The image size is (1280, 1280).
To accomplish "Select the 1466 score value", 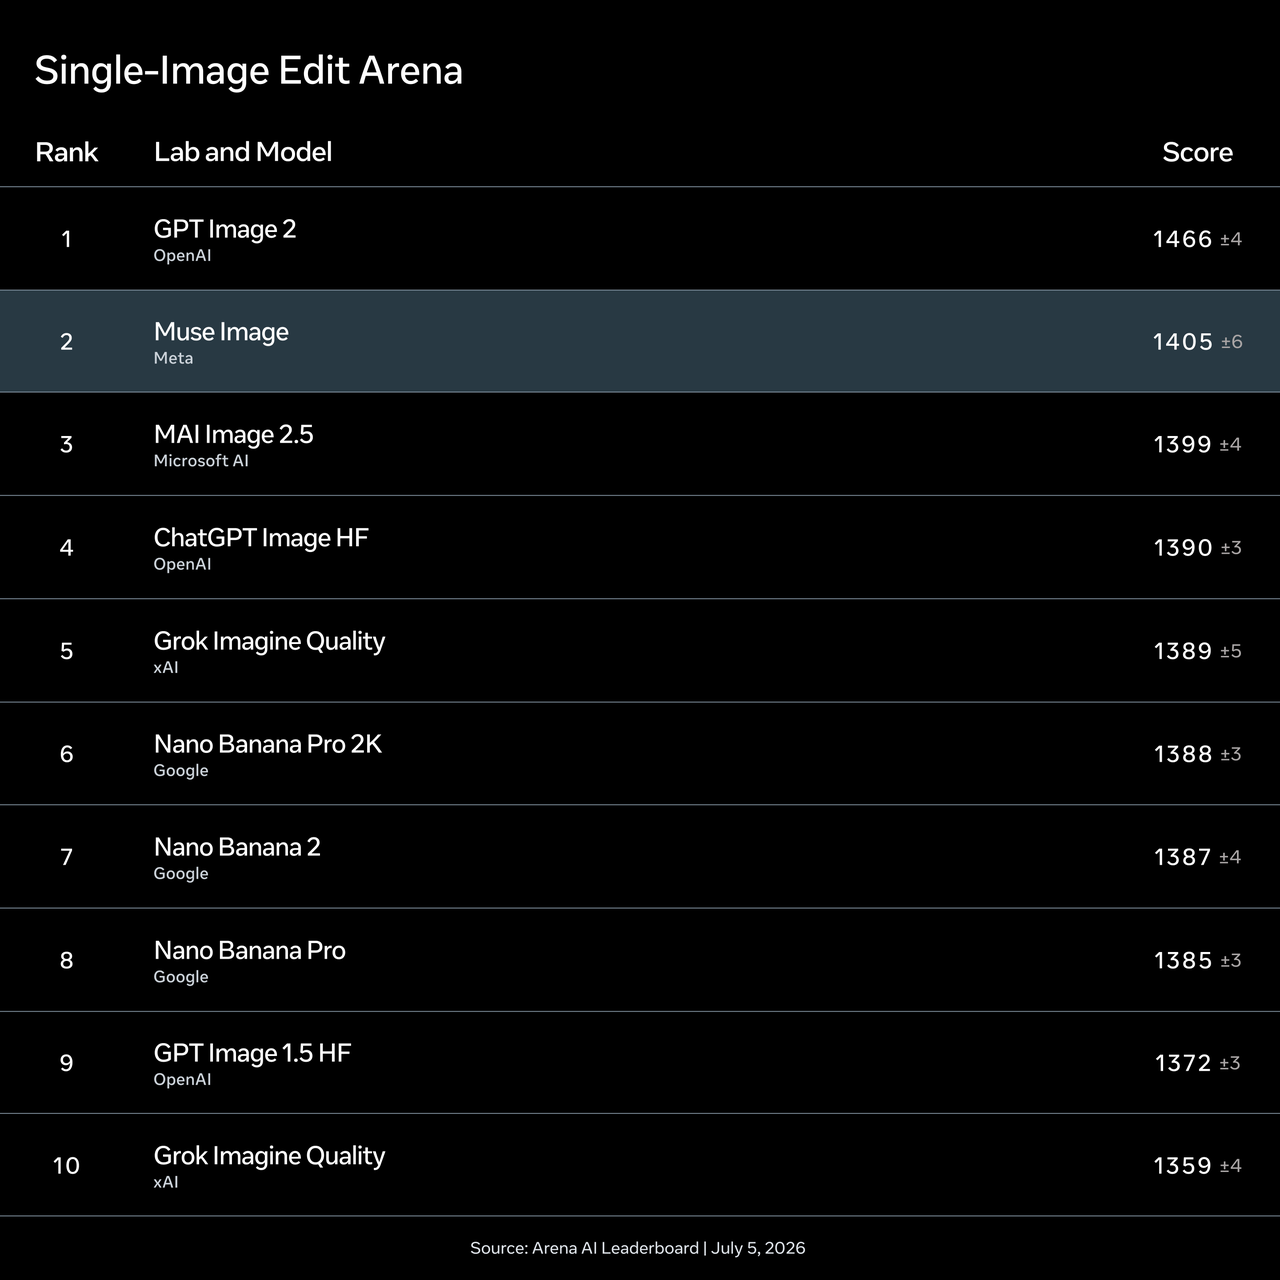I will click(1183, 239).
